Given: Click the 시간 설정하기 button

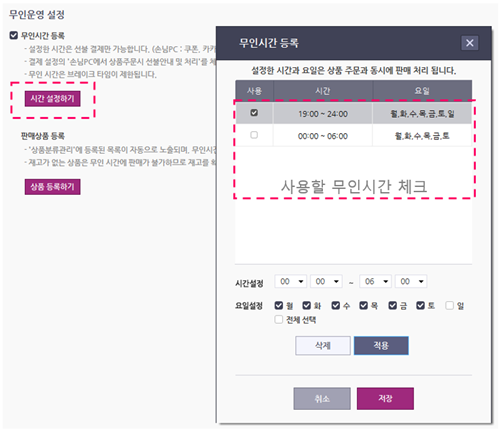Looking at the screenshot, I should [x=52, y=99].
